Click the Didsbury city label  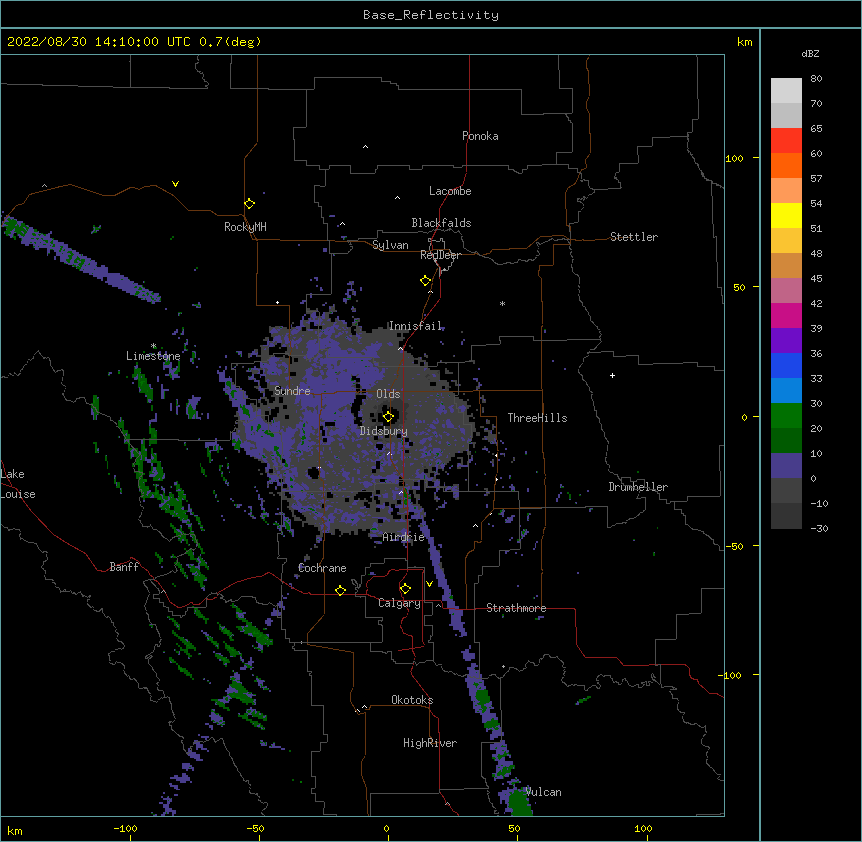pos(384,431)
